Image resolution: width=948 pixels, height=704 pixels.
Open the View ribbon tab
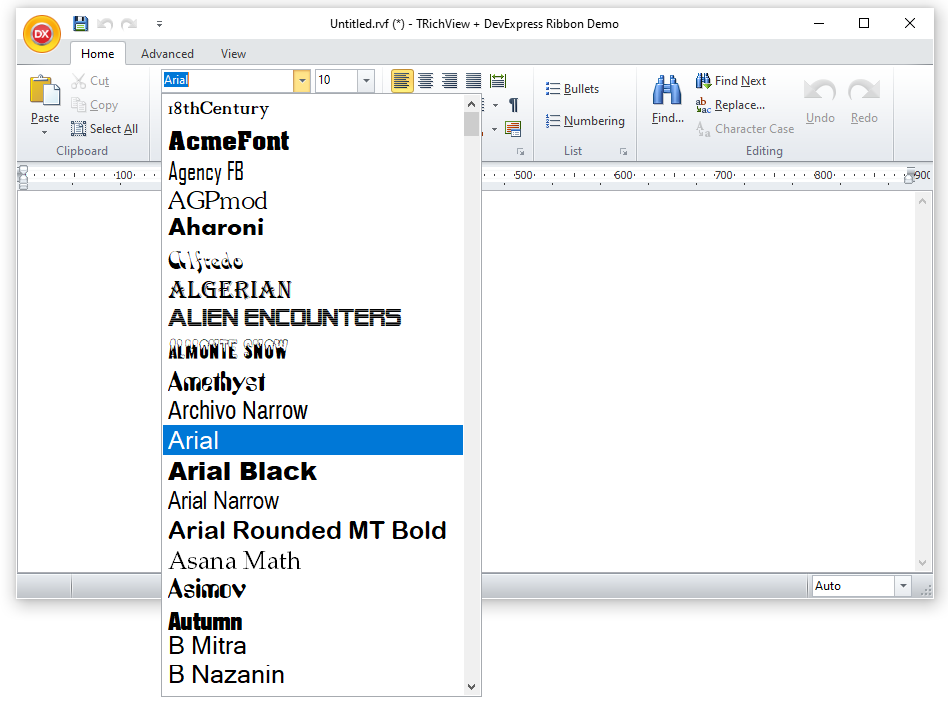[233, 54]
